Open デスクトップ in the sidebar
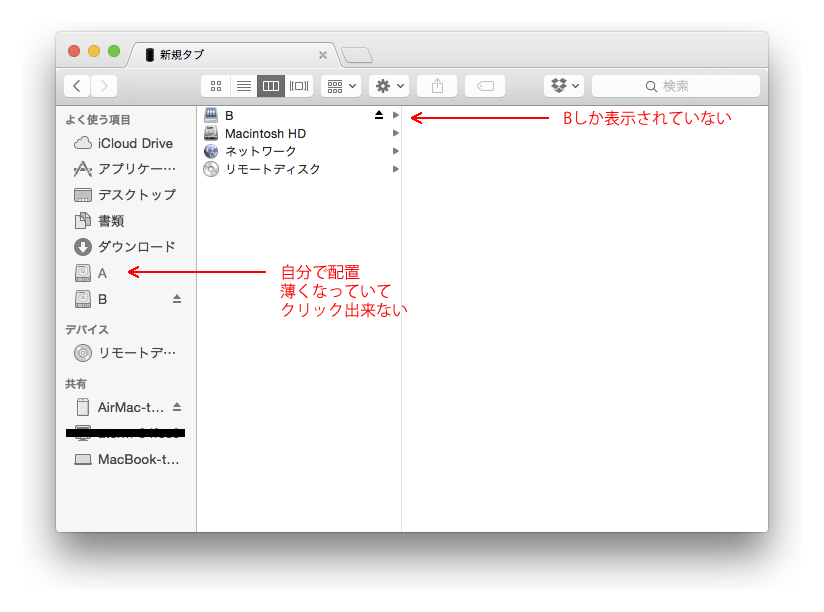The width and height of the screenshot is (824, 612). click(x=126, y=195)
